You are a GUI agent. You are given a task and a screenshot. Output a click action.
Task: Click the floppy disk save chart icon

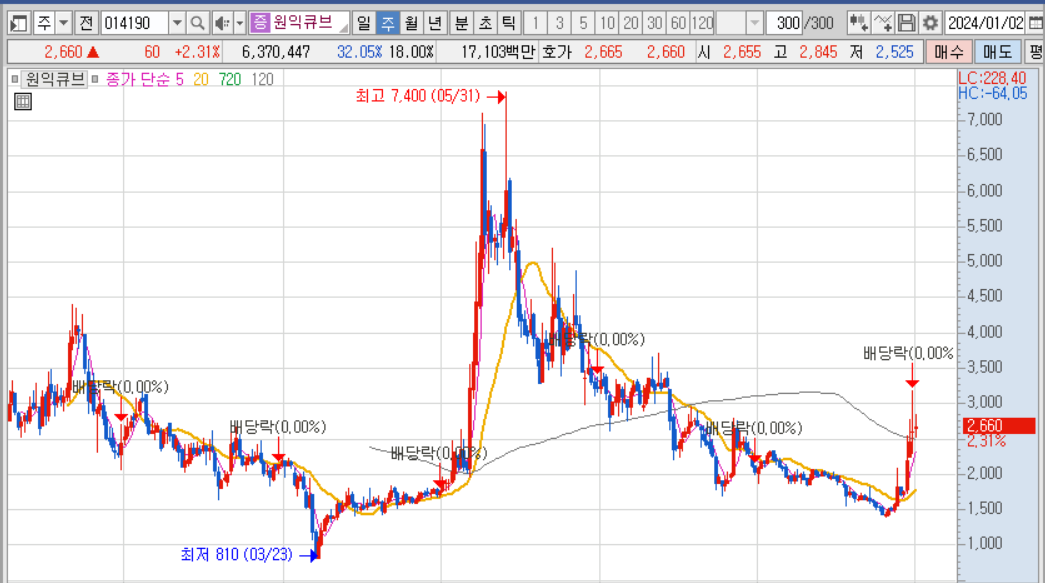pos(906,23)
